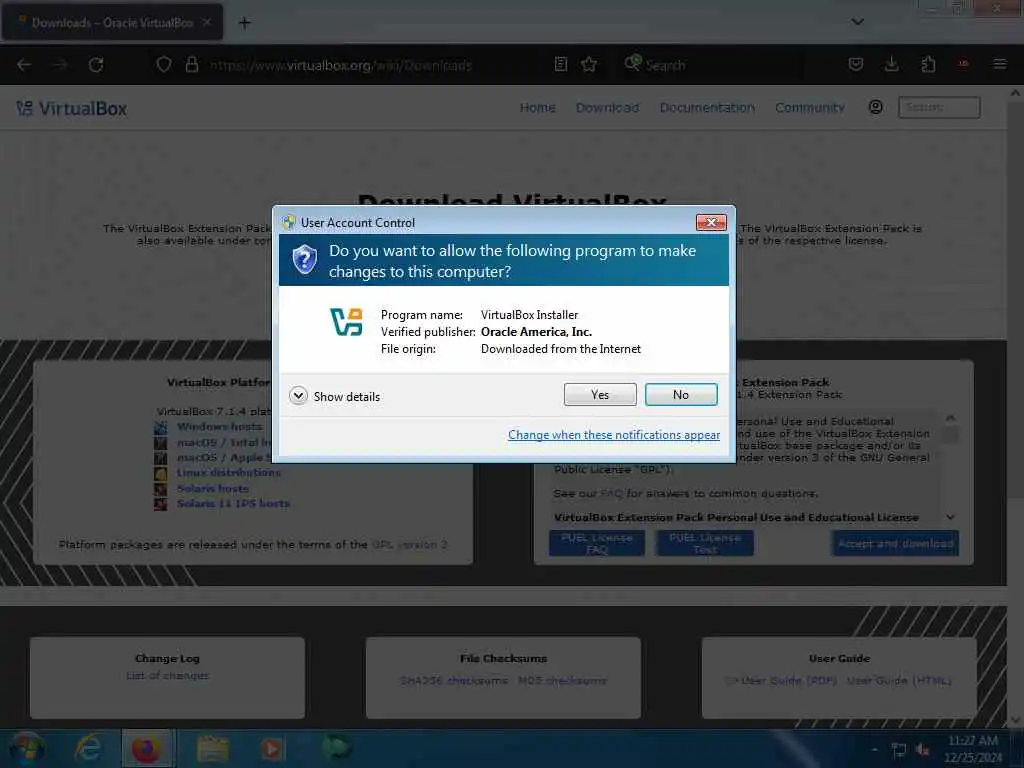Viewport: 1024px width, 768px height.
Task: Click the virtualbox.org URL in address bar
Action: [x=340, y=65]
